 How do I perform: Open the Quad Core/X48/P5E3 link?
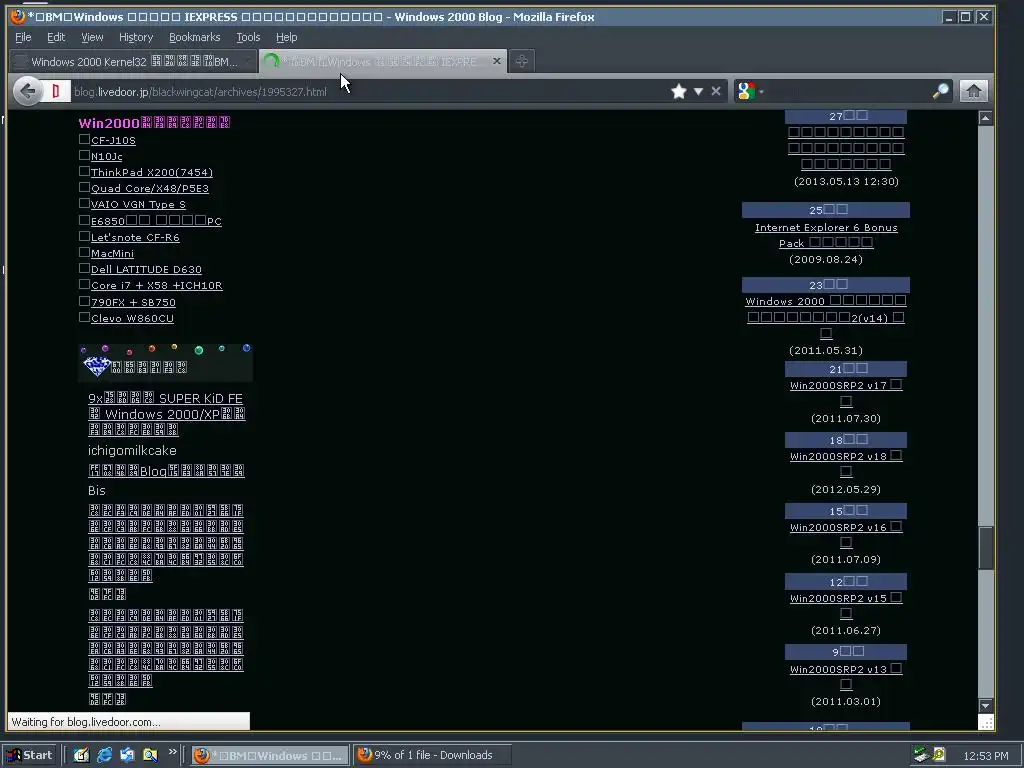coord(150,189)
